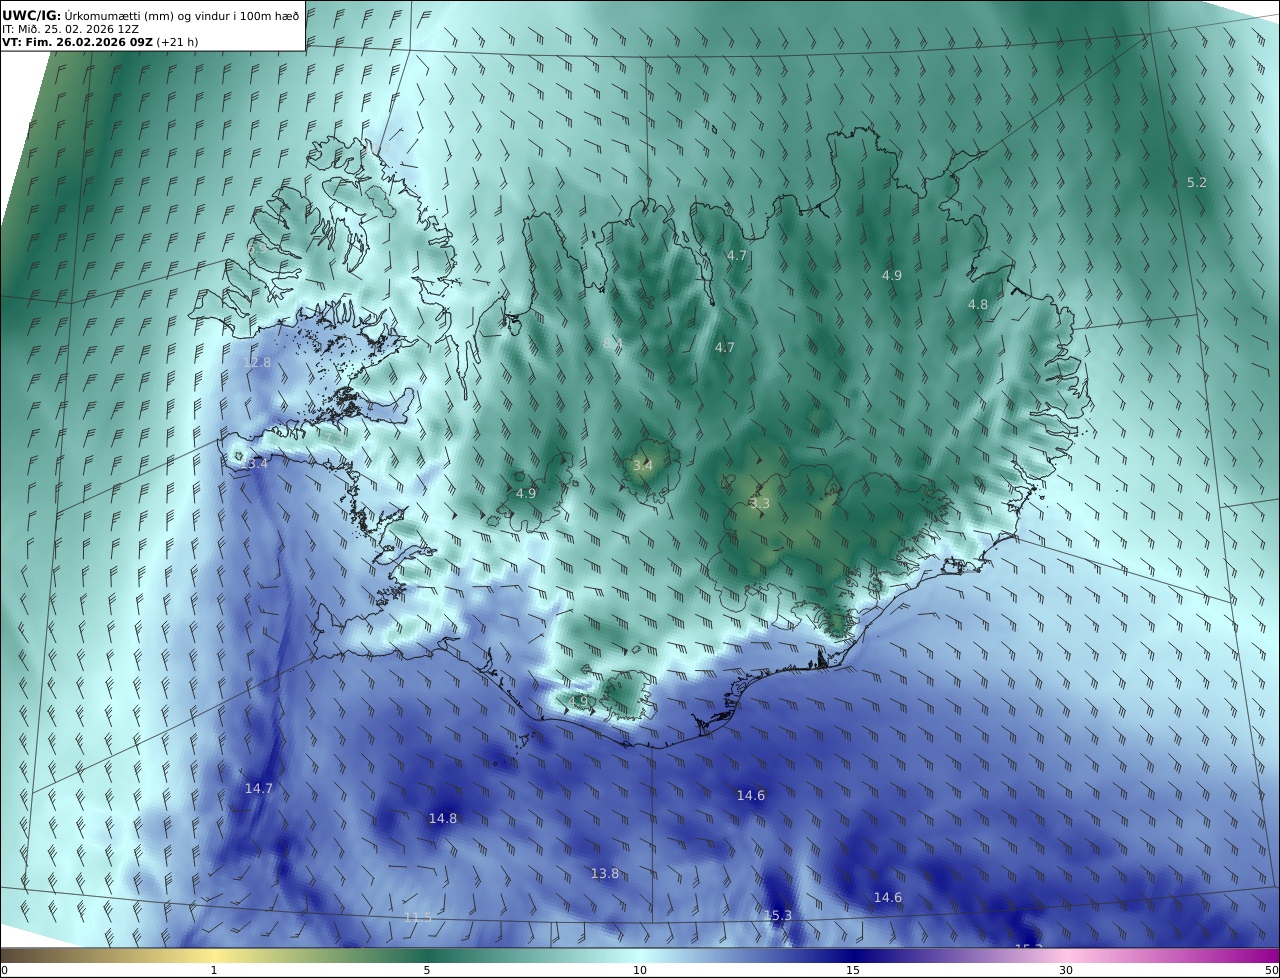Image resolution: width=1280 pixels, height=978 pixels.
Task: Click the precipitation color scale bar
Action: point(640,955)
